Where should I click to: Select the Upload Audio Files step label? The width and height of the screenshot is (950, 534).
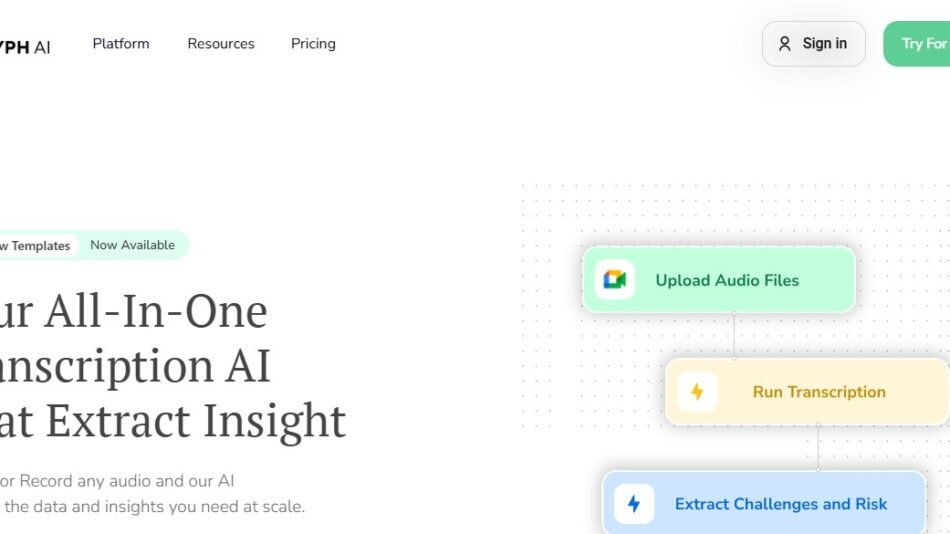[x=727, y=280]
